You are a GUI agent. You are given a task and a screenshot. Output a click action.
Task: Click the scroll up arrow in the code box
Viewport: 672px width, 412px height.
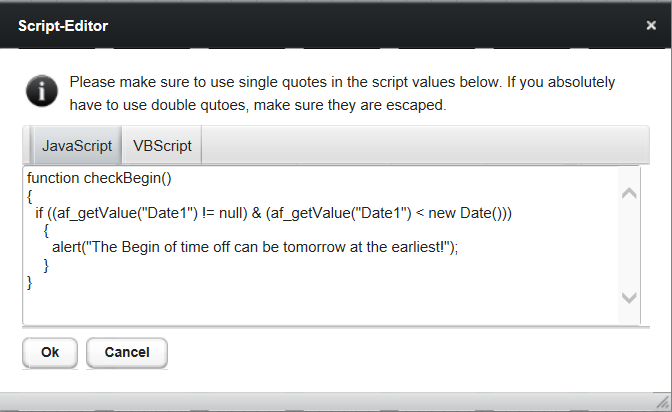click(629, 193)
